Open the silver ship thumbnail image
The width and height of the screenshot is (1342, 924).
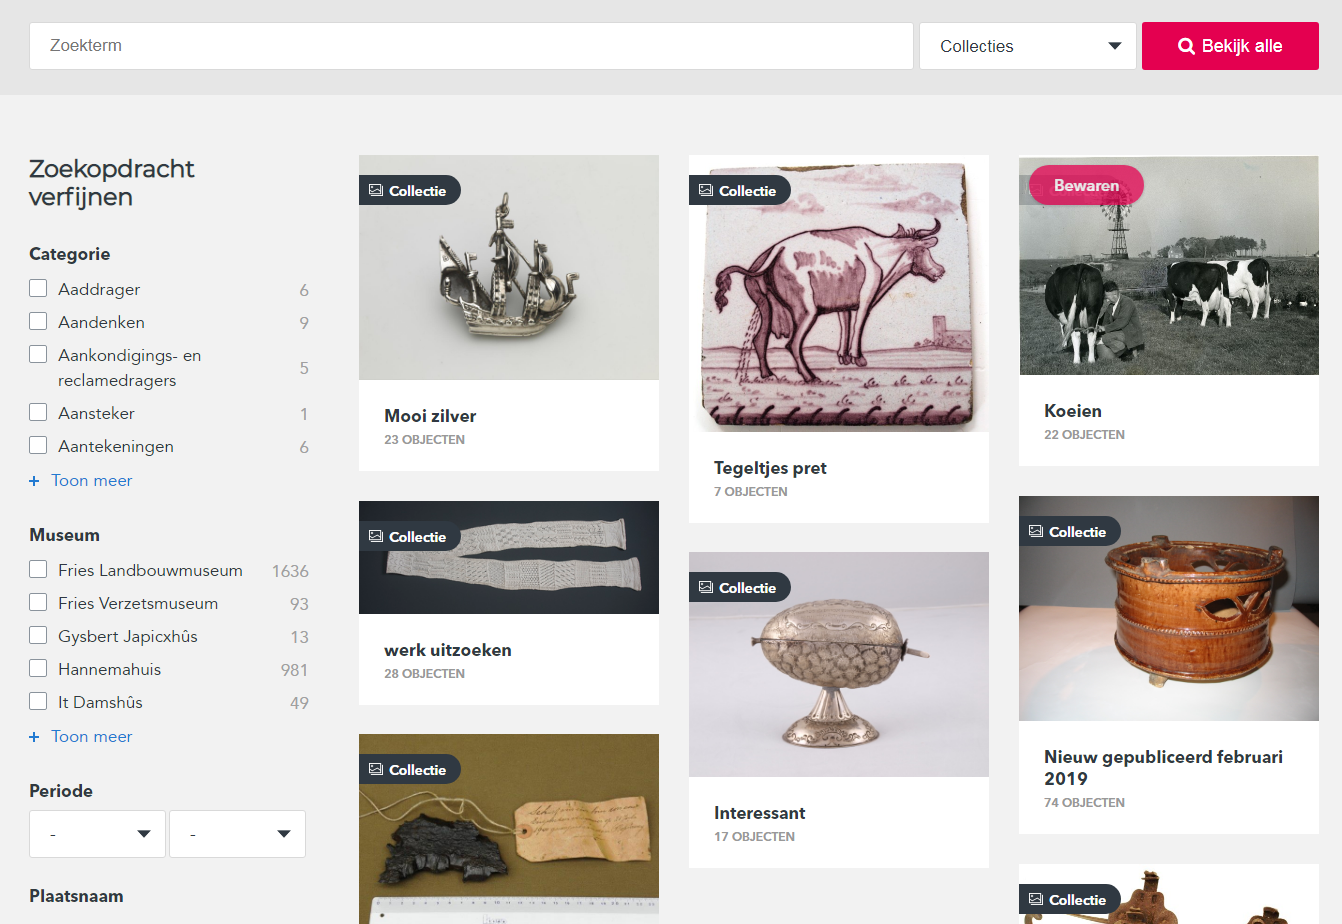[508, 268]
